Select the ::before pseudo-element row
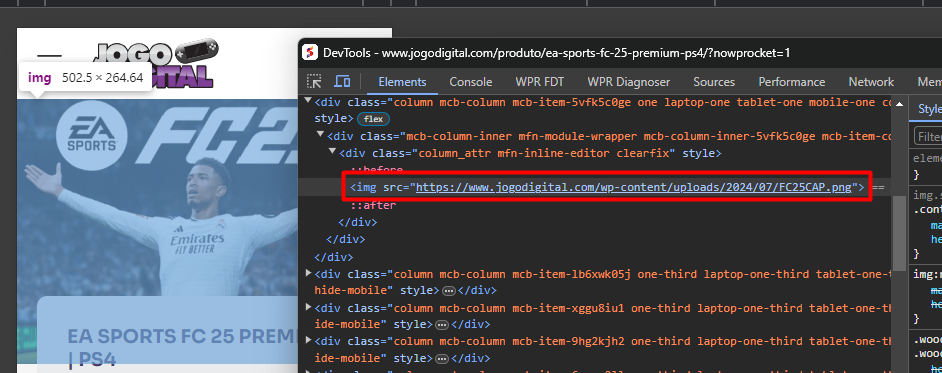The height and width of the screenshot is (373, 942). [x=377, y=171]
